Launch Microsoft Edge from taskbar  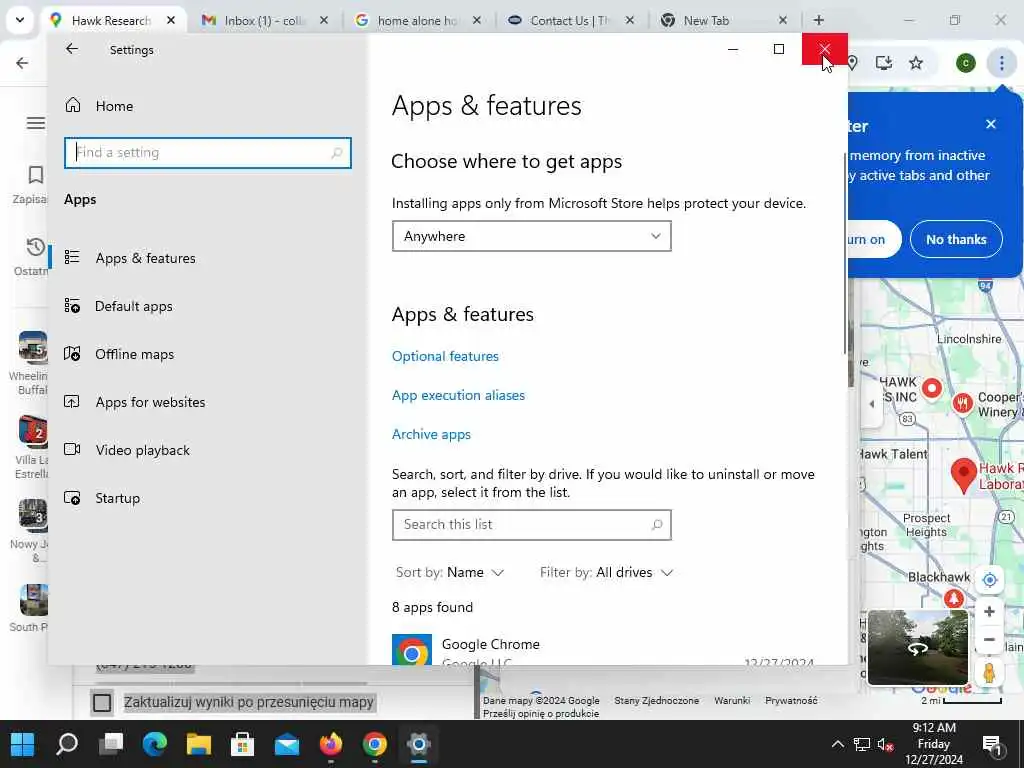[154, 744]
